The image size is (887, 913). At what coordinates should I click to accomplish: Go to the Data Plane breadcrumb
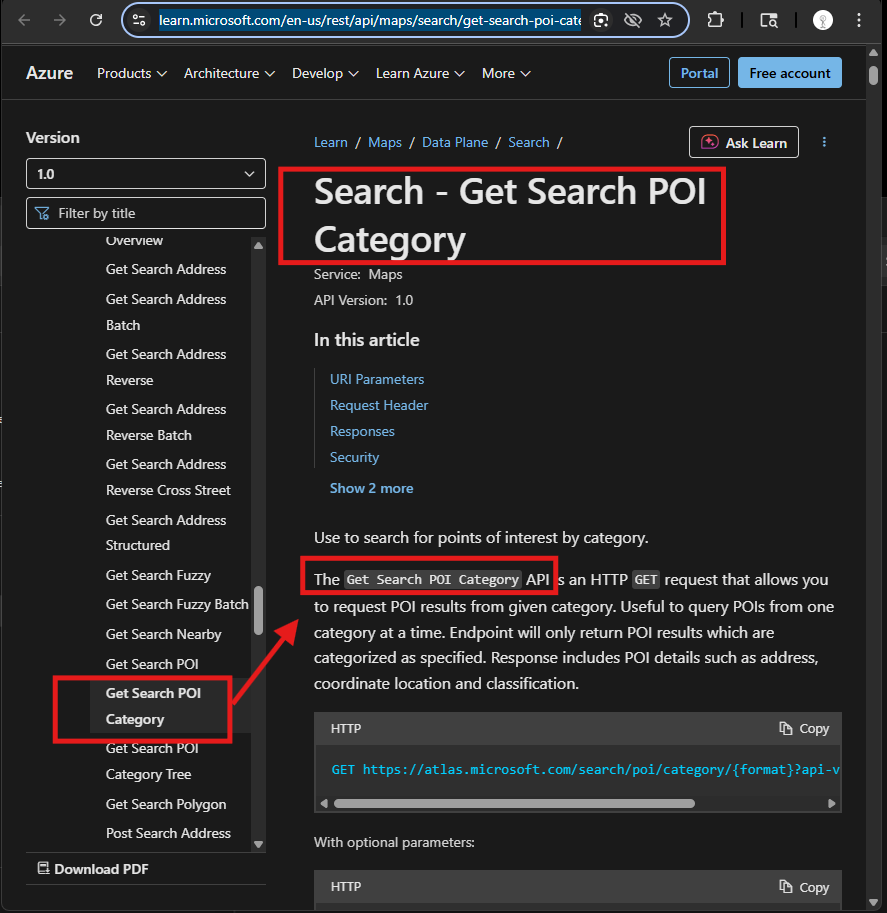[455, 143]
